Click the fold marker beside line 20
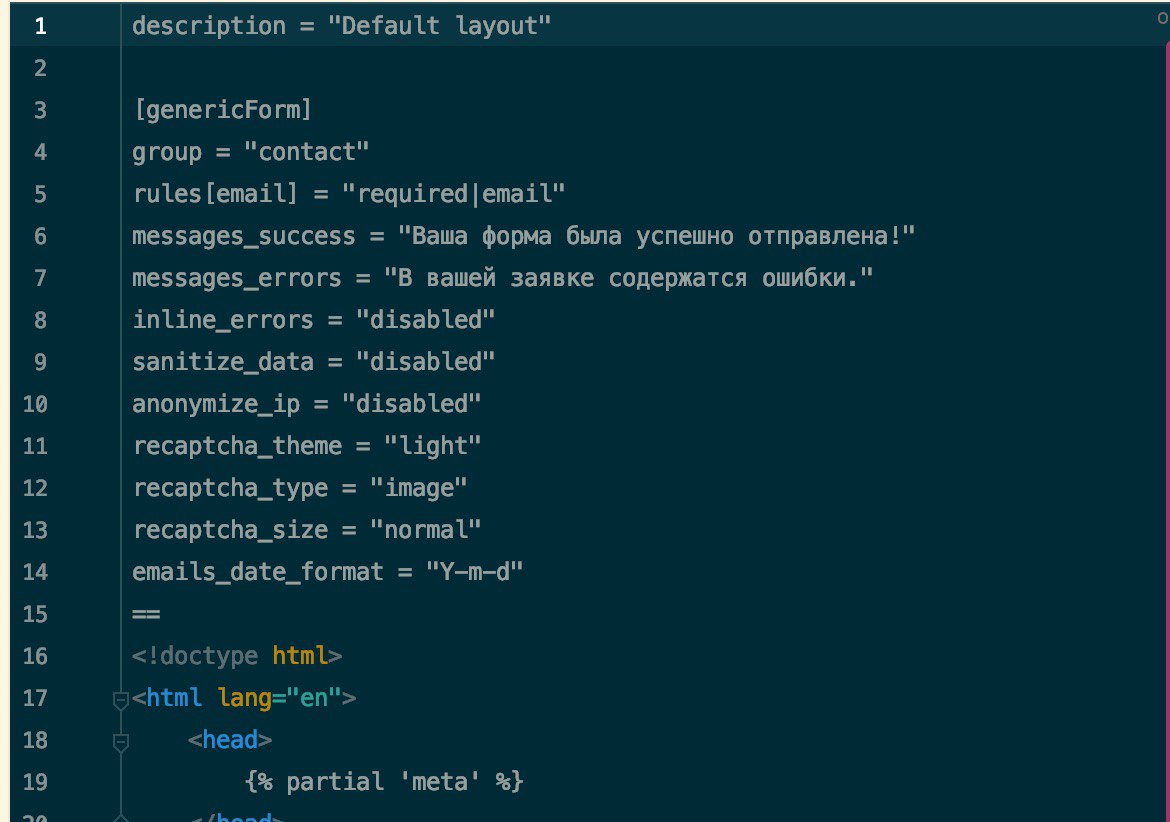Screen dimensions: 1170x822 (120, 818)
